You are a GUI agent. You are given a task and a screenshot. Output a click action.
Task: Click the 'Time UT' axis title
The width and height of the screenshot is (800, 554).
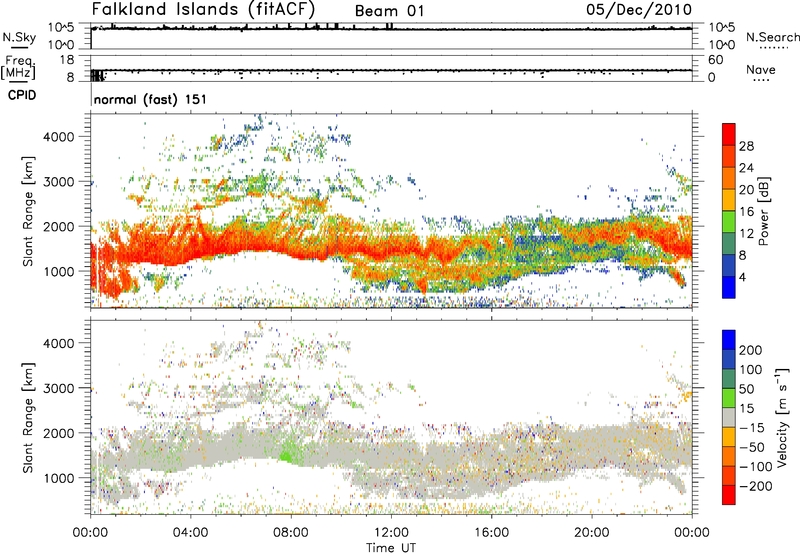click(x=391, y=547)
